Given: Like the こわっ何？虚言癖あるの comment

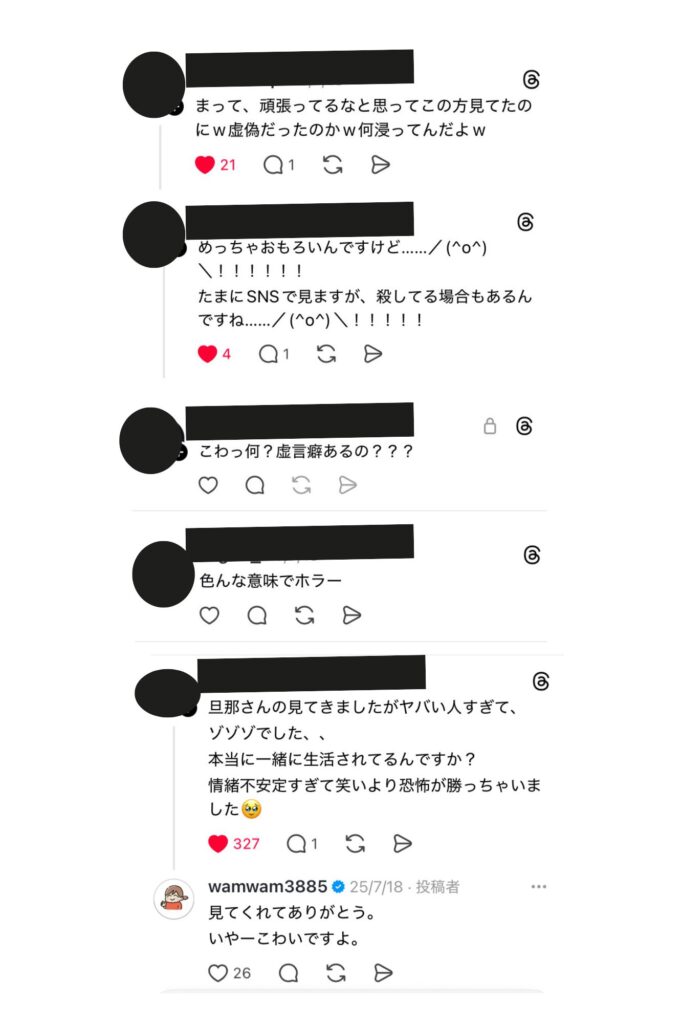Looking at the screenshot, I should (x=208, y=485).
